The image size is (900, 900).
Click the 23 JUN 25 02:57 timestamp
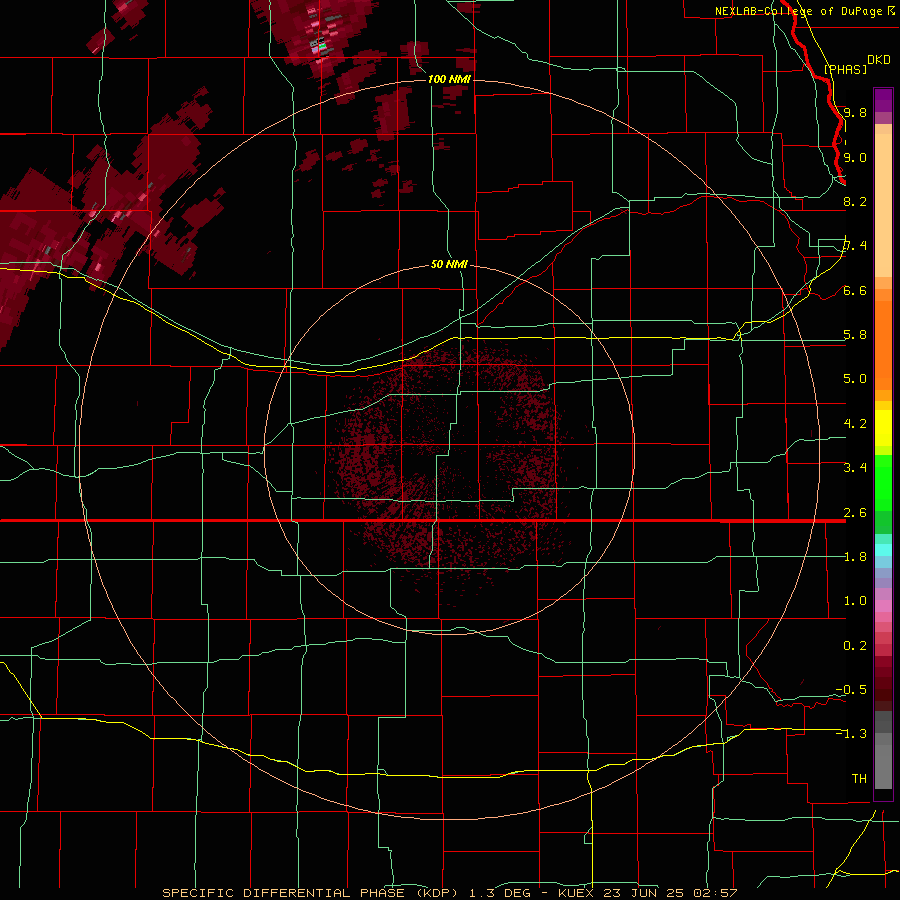(669, 893)
